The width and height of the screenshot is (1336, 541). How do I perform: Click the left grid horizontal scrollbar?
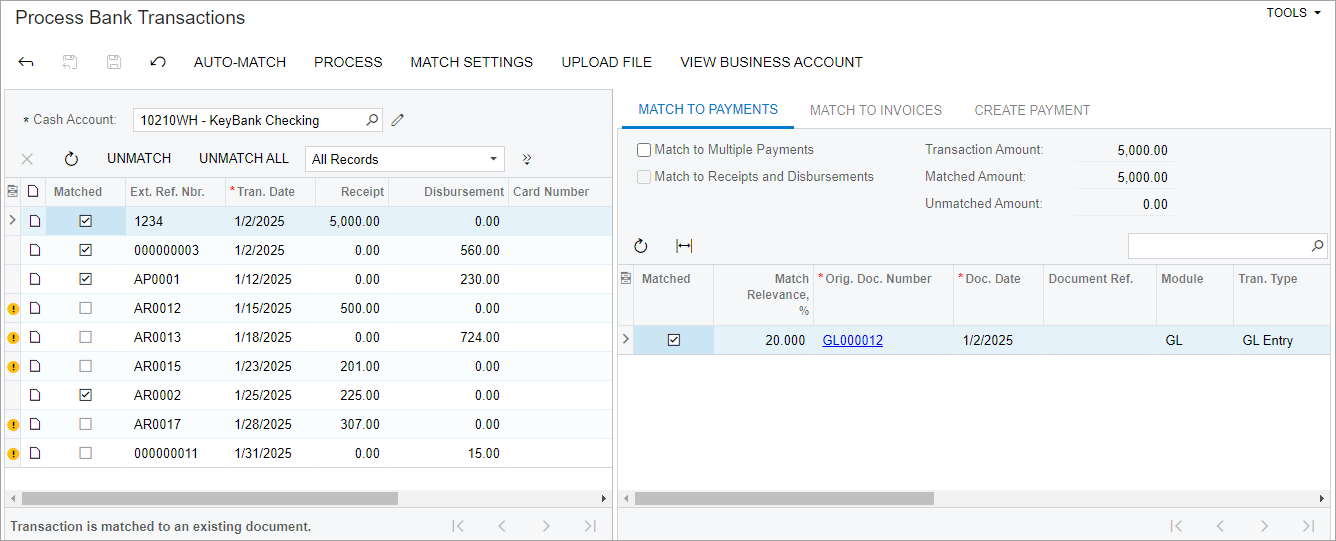(x=210, y=498)
